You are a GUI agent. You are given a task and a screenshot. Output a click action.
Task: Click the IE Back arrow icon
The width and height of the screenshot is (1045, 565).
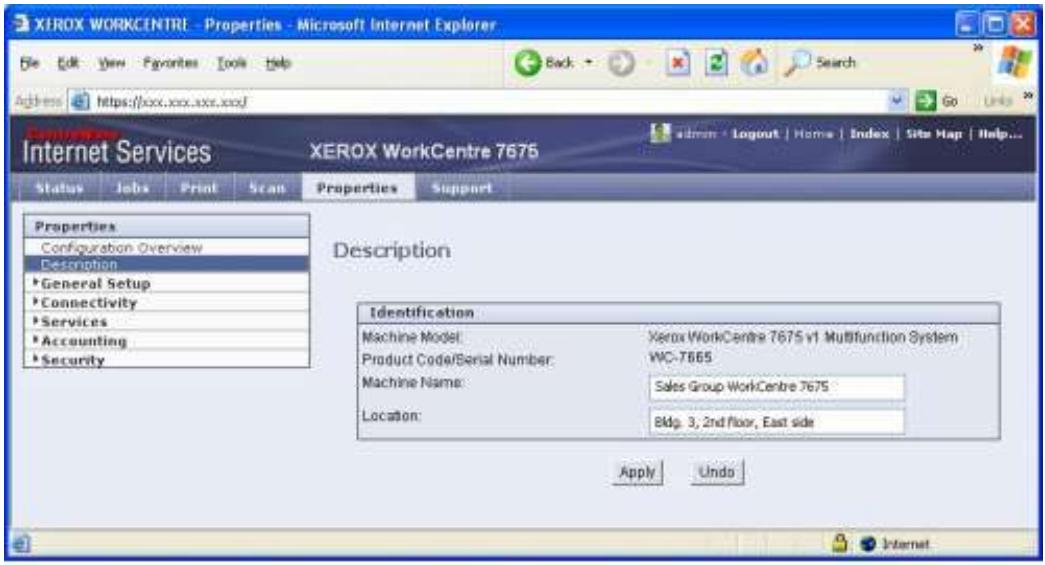[x=528, y=63]
